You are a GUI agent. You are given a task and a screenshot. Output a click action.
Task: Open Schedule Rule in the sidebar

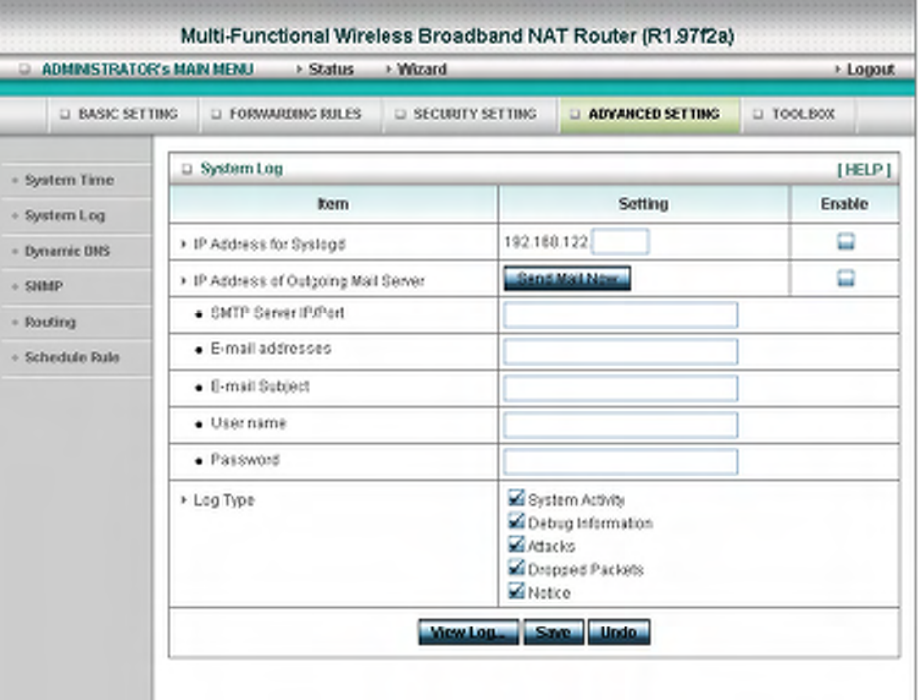pos(72,357)
